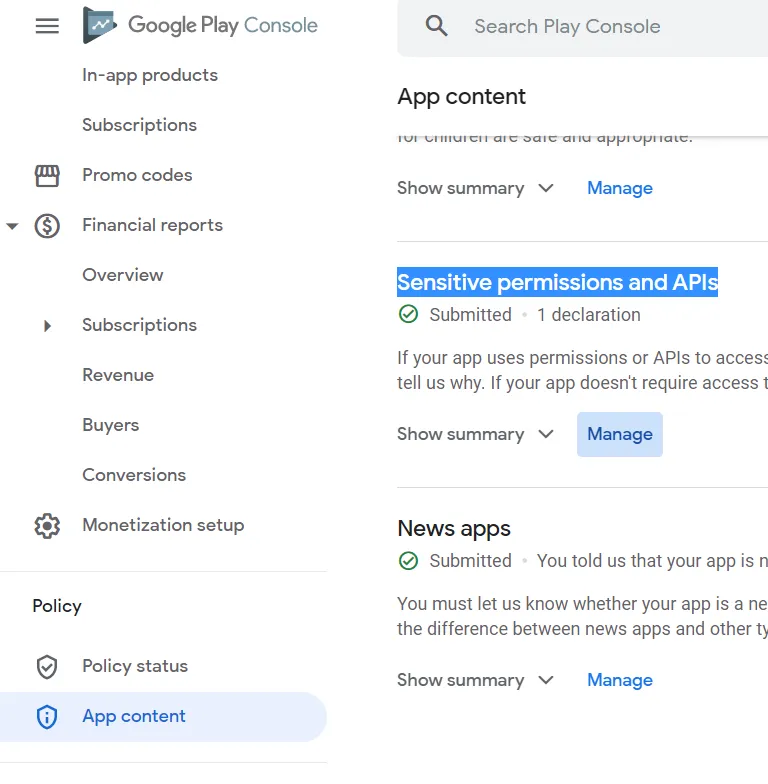Screen dimensions: 768x784
Task: Expand Show summary above Sensitive permissions section
Action: click(x=475, y=188)
